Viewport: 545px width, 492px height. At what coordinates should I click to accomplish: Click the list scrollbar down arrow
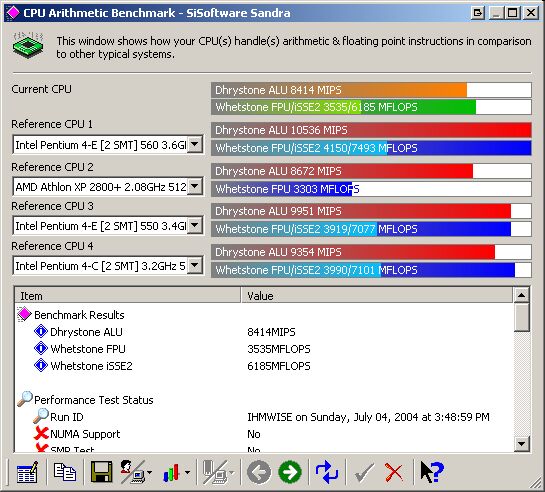point(521,443)
